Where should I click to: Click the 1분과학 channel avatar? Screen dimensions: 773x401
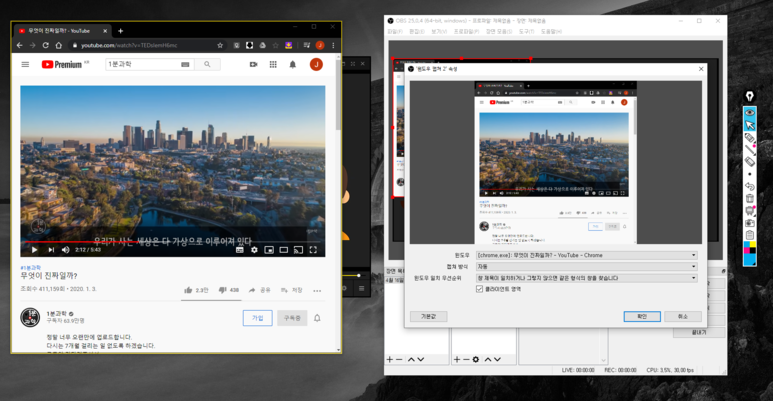click(x=30, y=317)
